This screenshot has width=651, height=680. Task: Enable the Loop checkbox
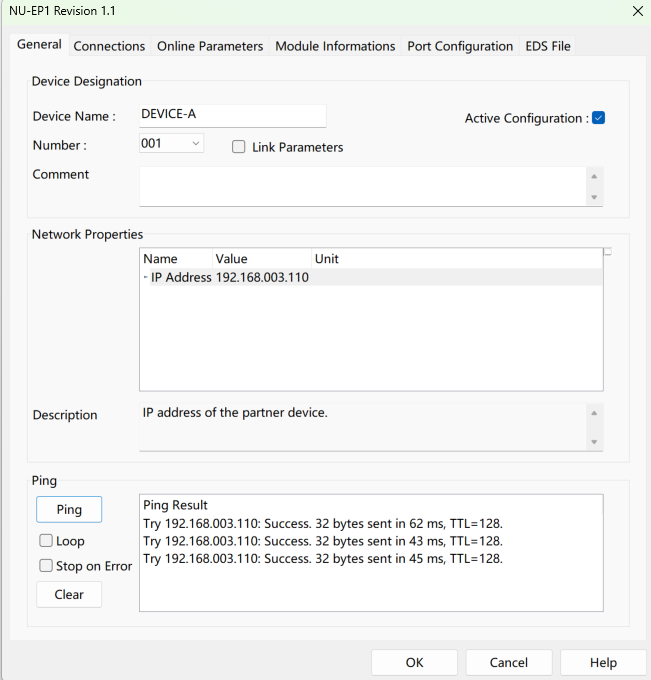click(x=46, y=541)
